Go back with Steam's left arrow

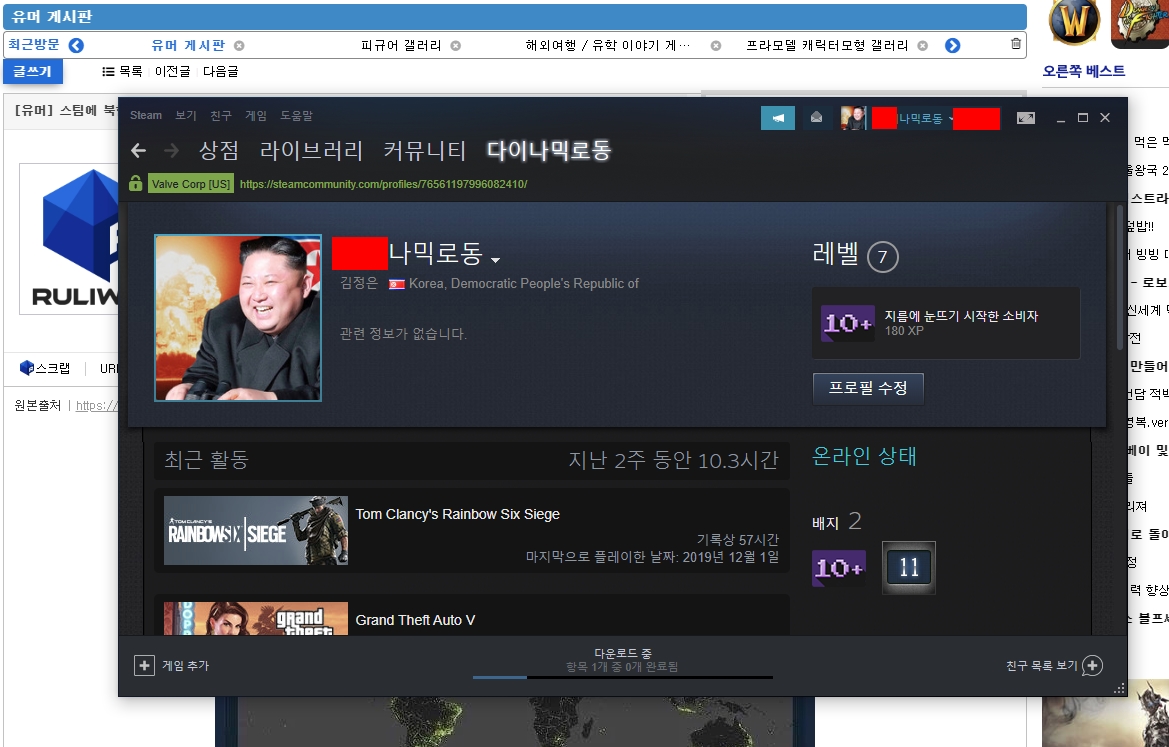(138, 151)
